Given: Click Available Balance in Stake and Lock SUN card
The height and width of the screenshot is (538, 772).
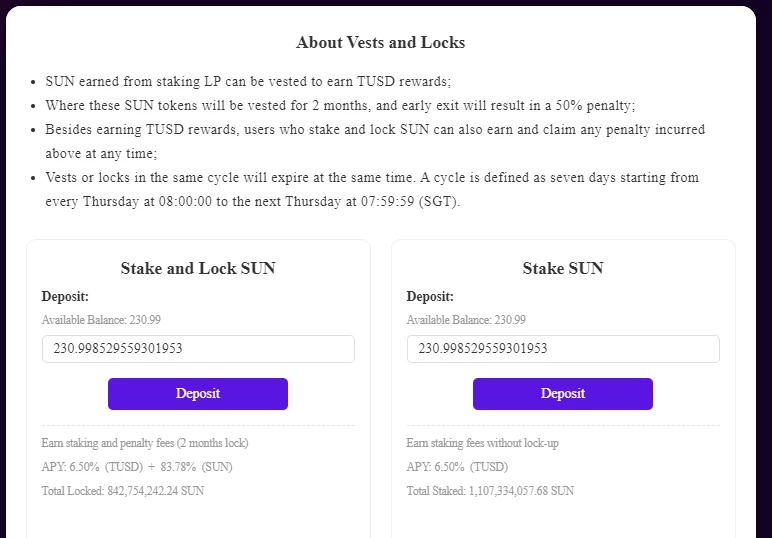Looking at the screenshot, I should (101, 320).
